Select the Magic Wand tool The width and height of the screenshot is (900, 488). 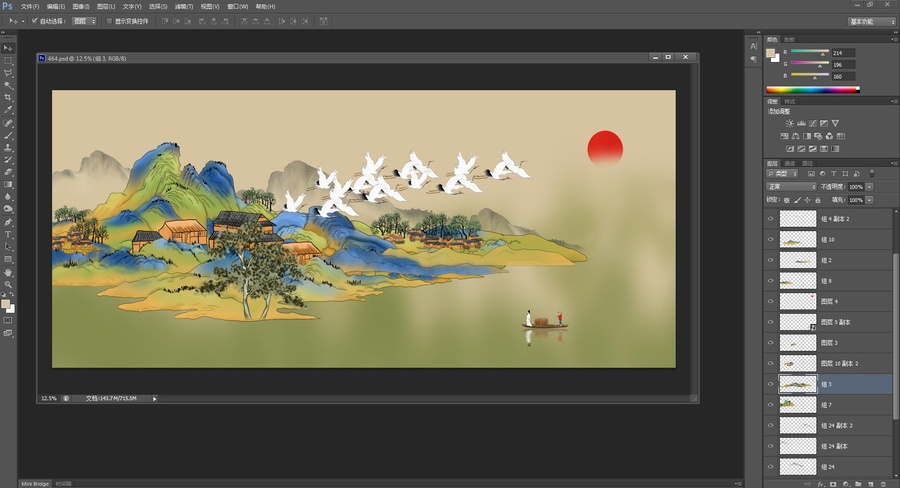tap(8, 86)
